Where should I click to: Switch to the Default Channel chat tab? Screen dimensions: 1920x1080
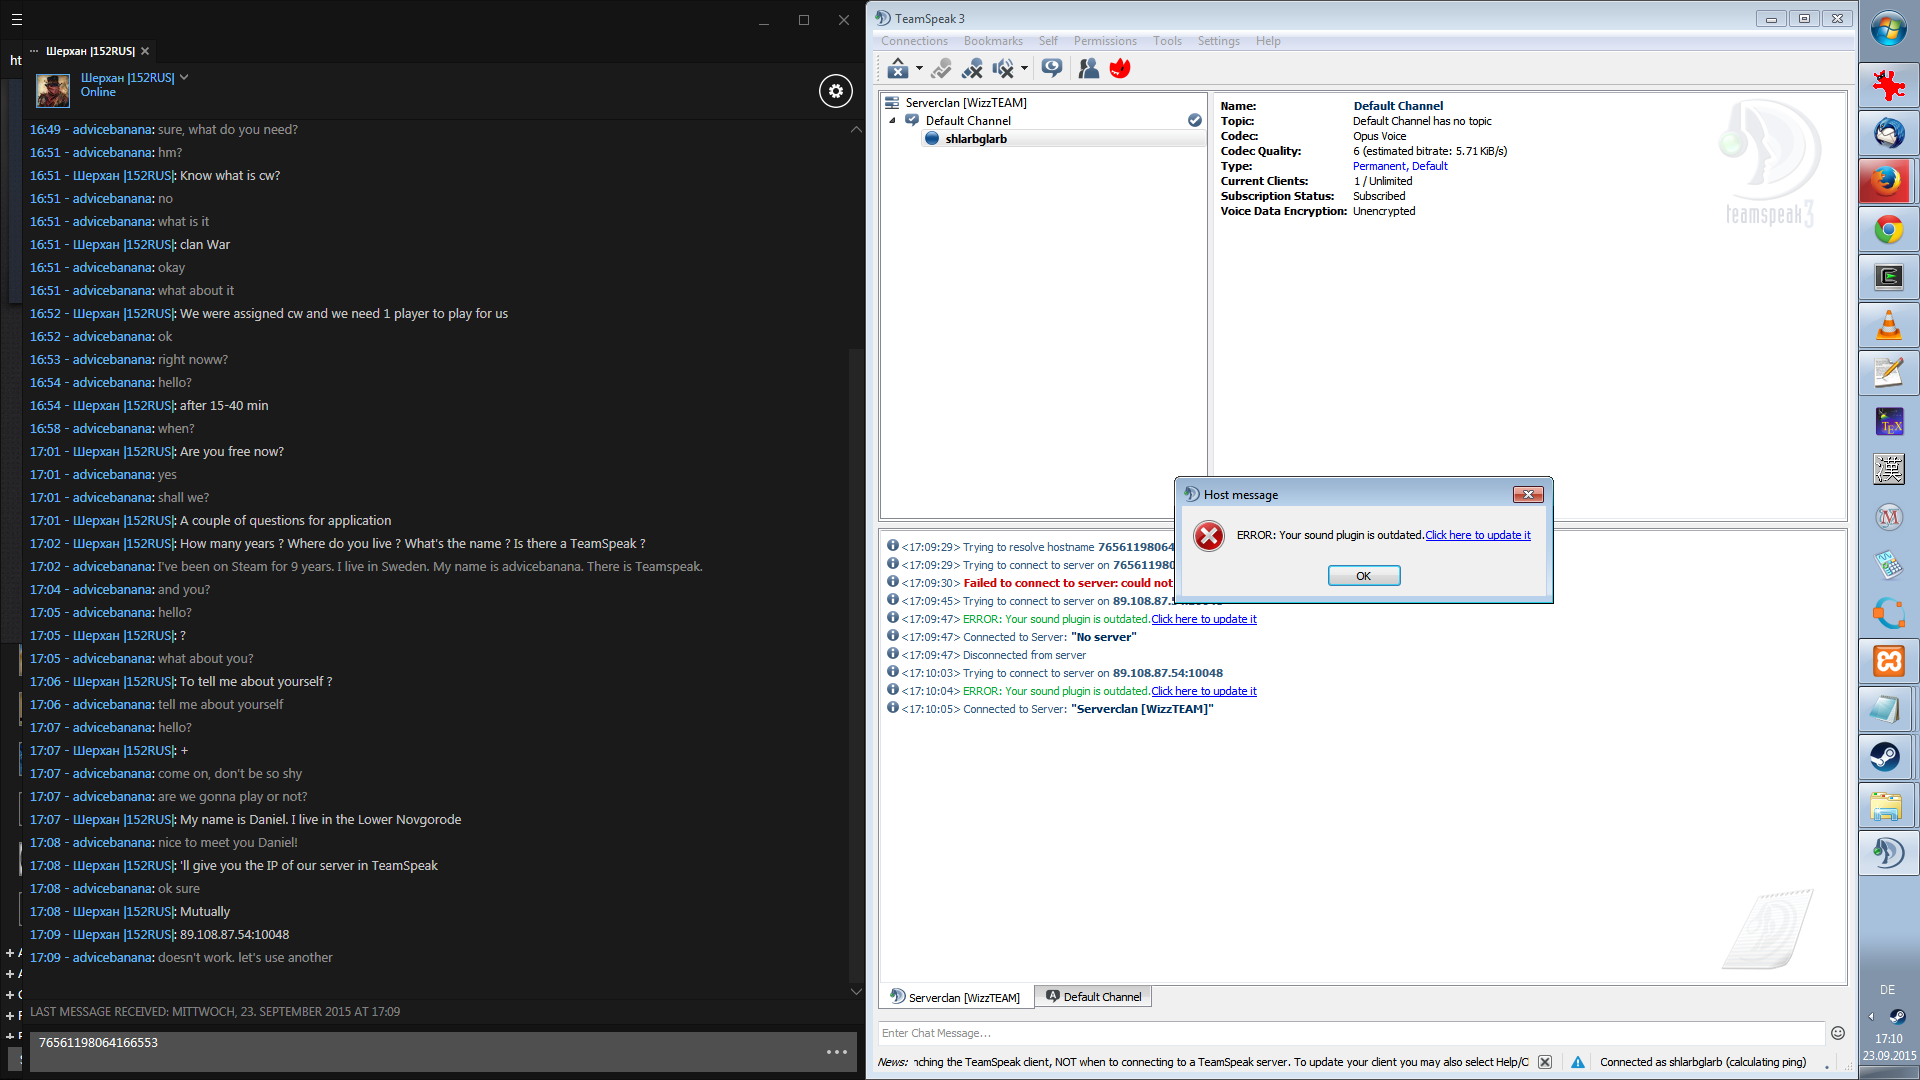point(1093,997)
